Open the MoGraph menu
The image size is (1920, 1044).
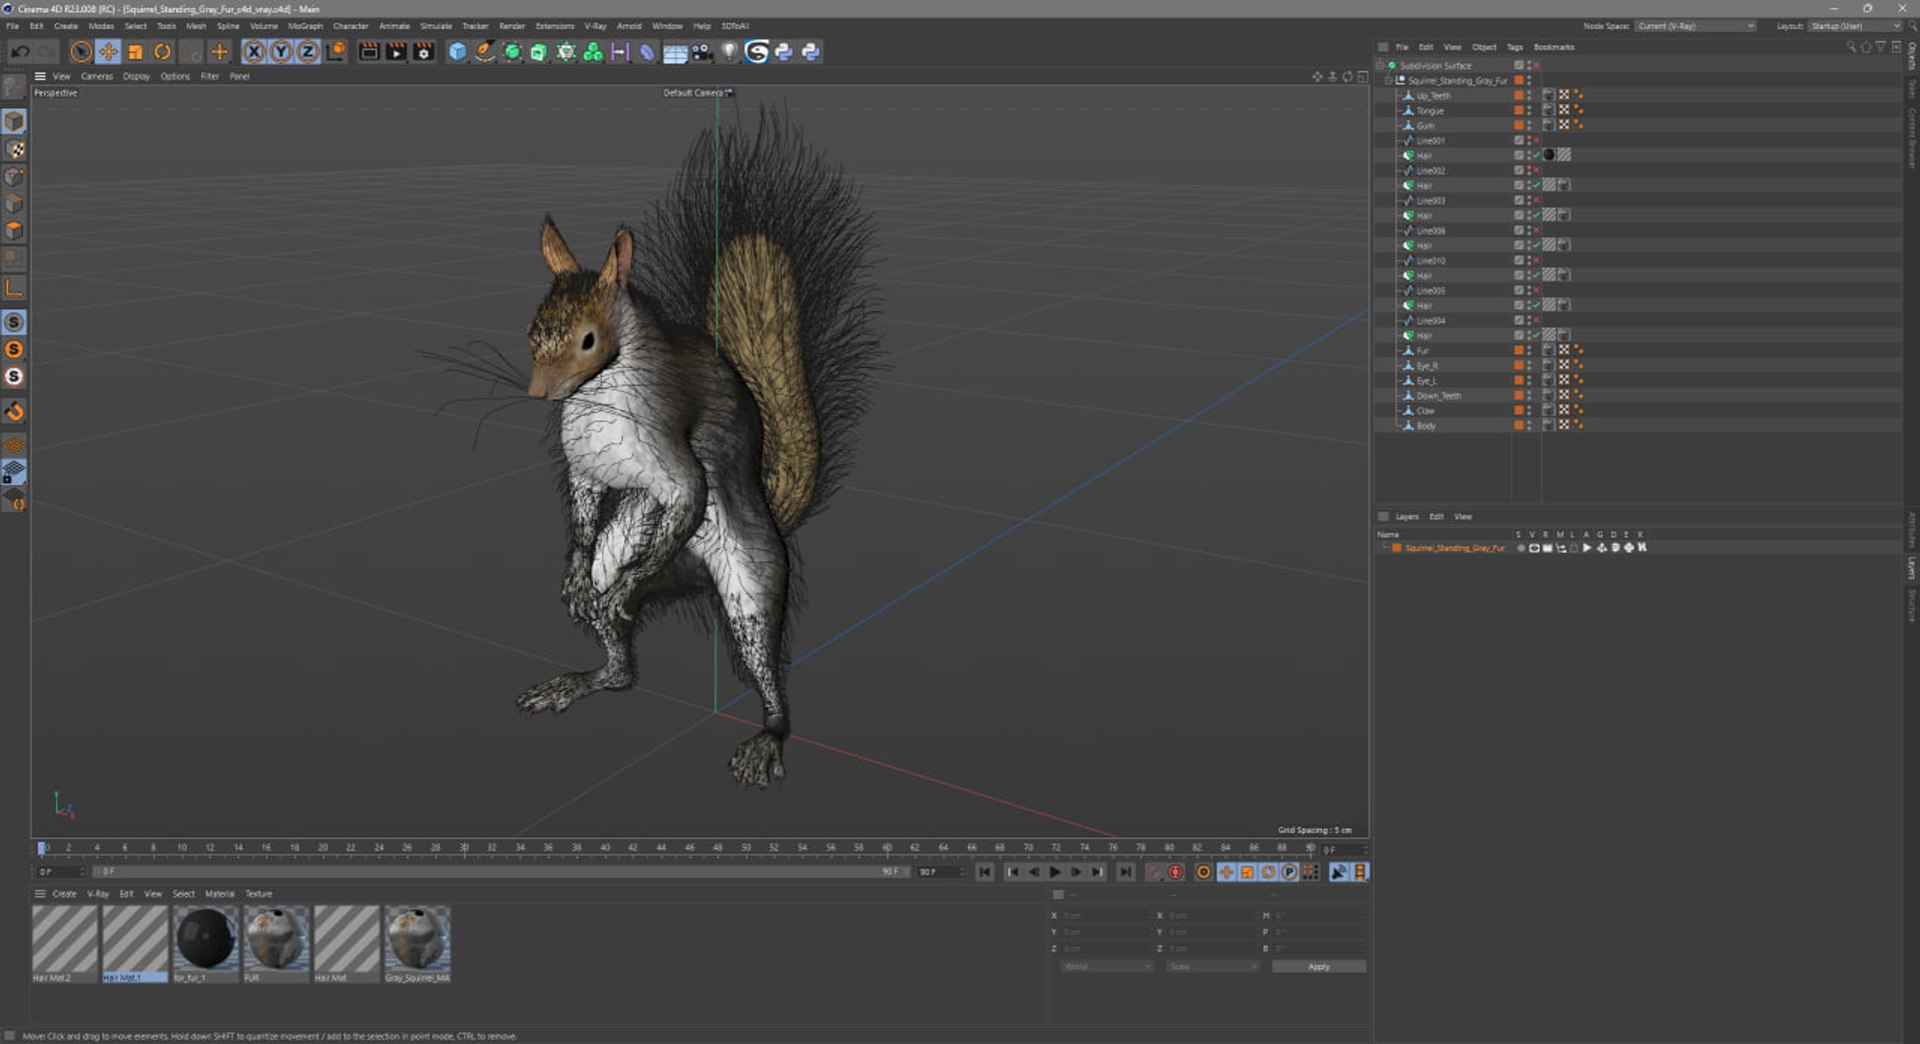[x=305, y=26]
